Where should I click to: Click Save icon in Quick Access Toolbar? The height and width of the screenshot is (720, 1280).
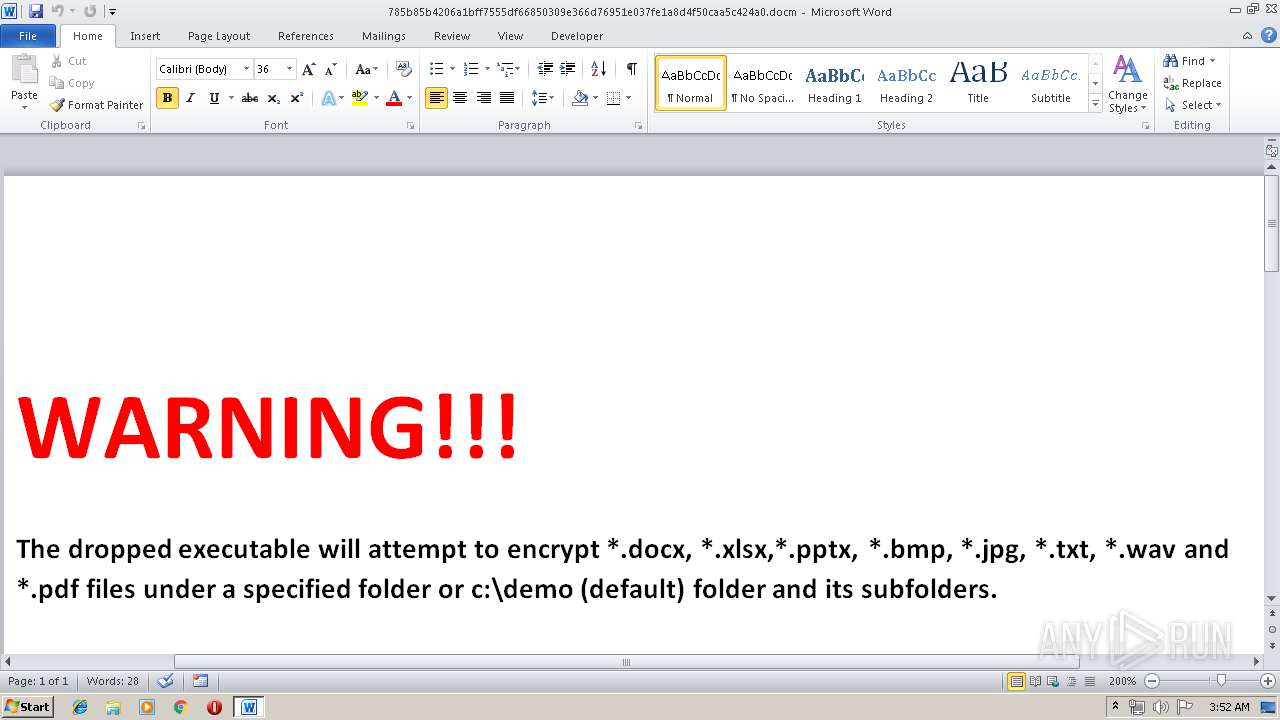point(36,11)
